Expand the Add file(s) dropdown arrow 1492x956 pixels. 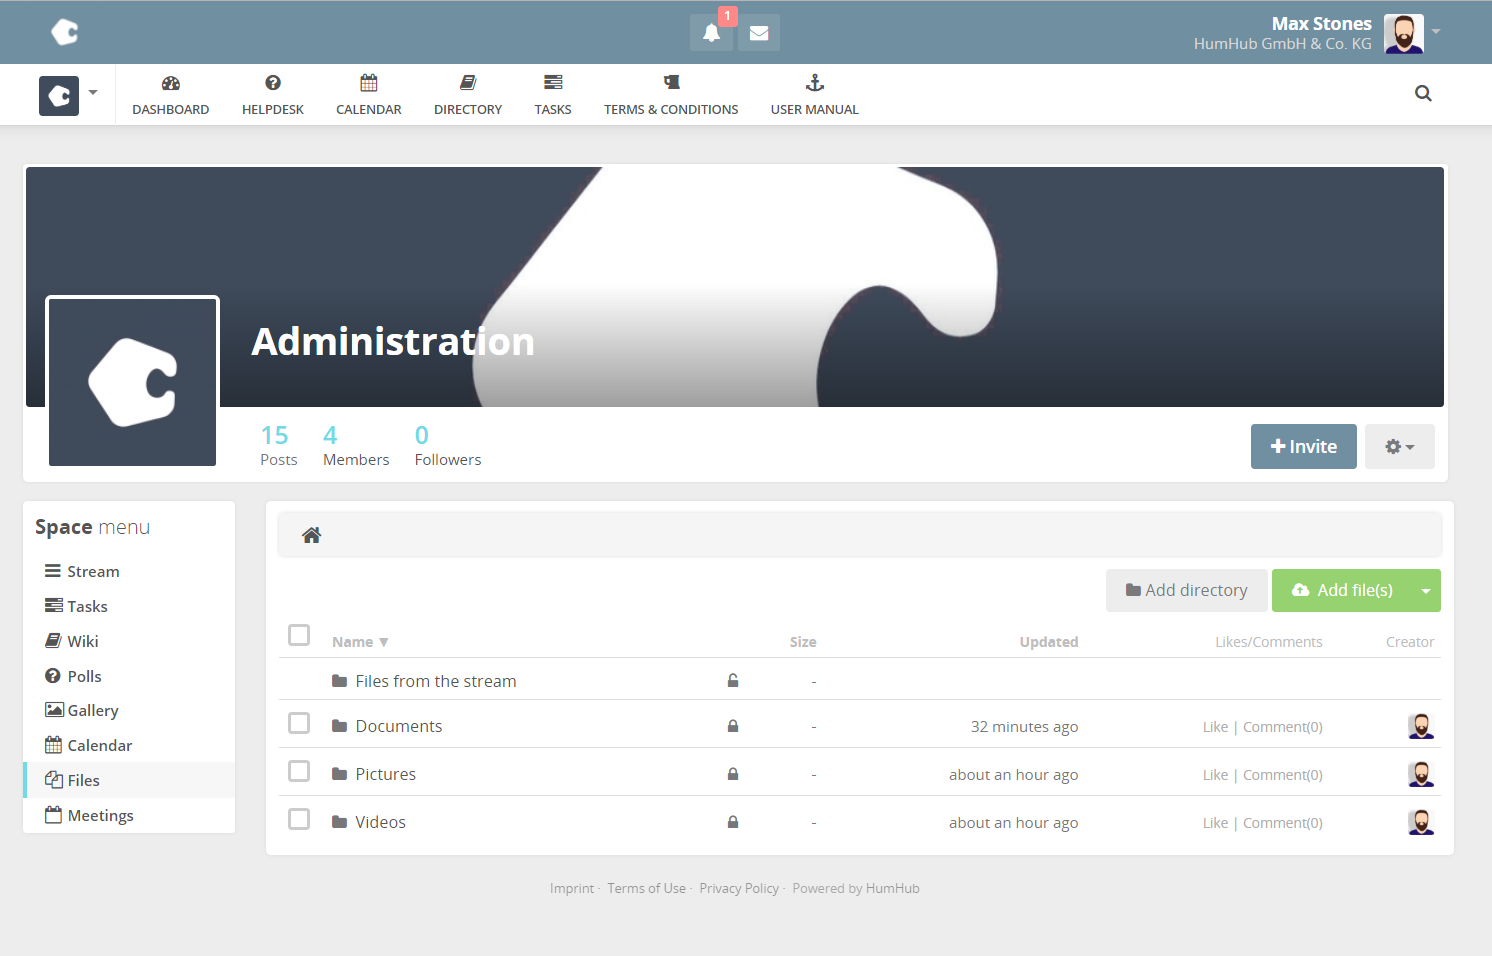(x=1425, y=591)
